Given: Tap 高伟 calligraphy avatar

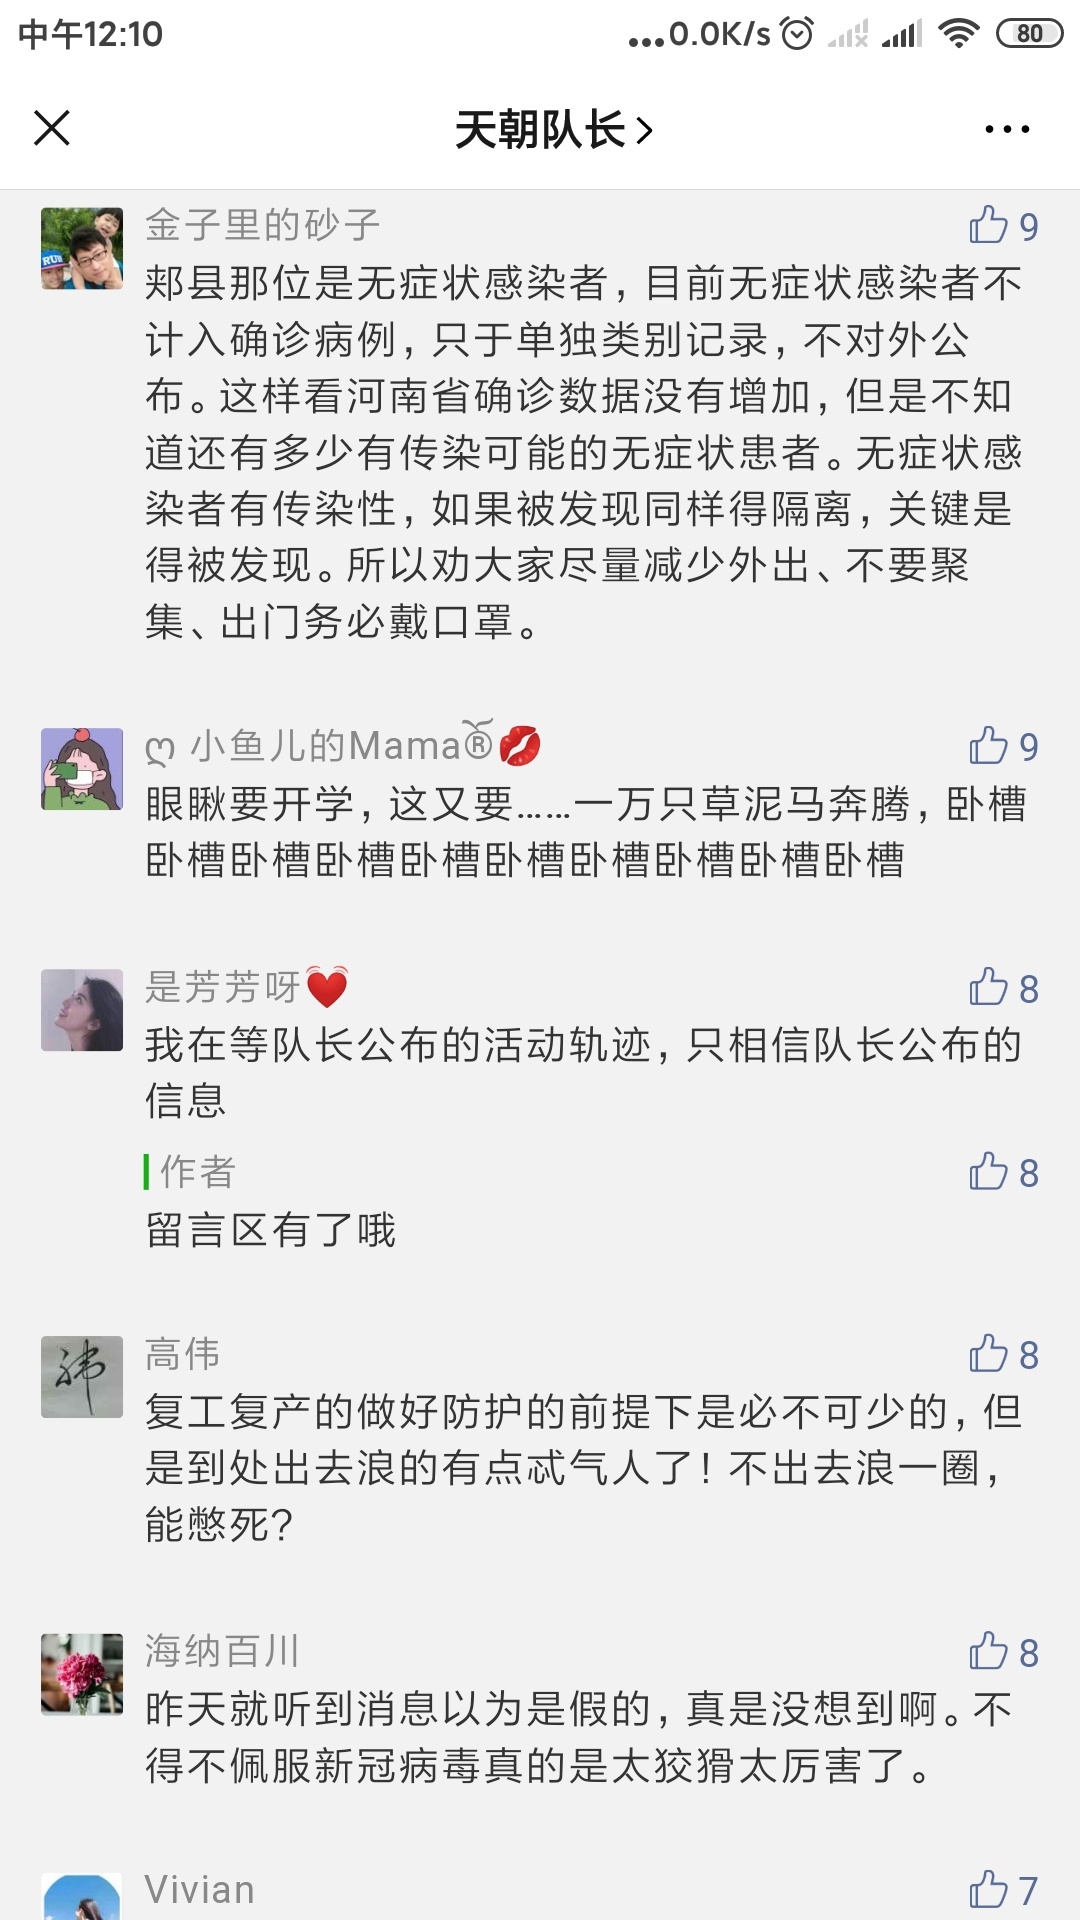Looking at the screenshot, I should pyautogui.click(x=82, y=1377).
